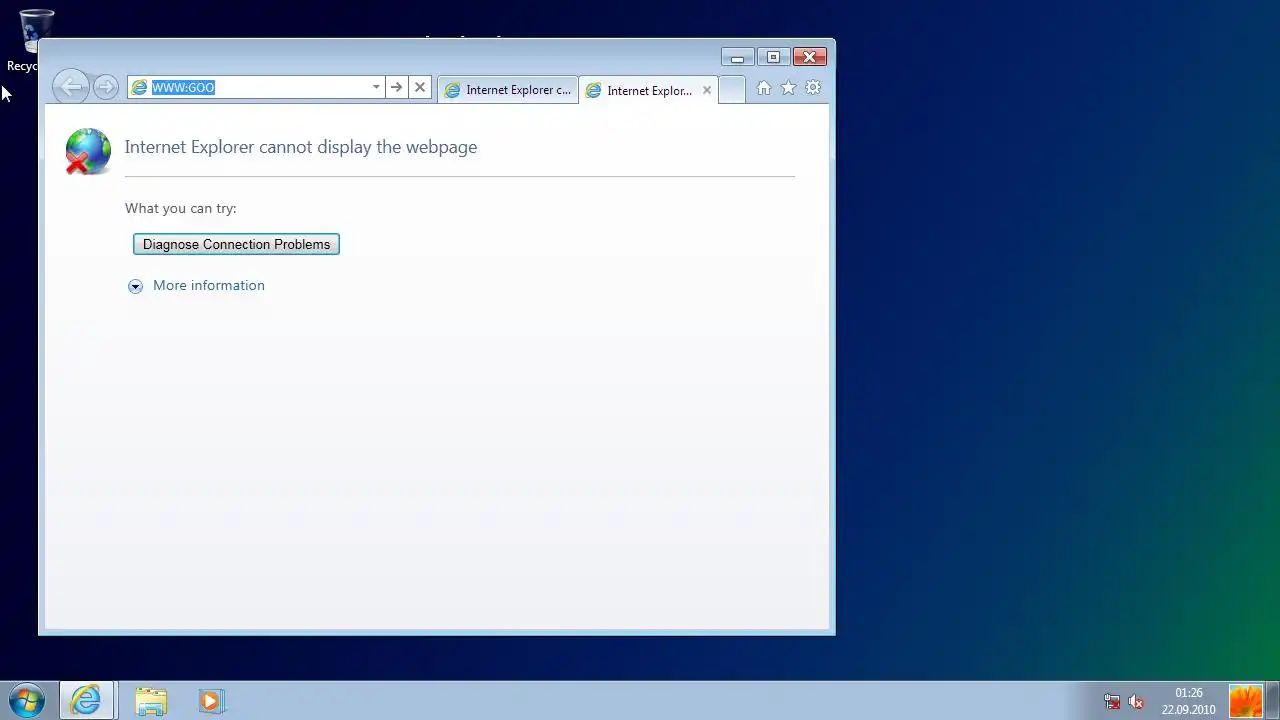Click the "What you can try:" text
This screenshot has height=720, width=1280.
181,208
